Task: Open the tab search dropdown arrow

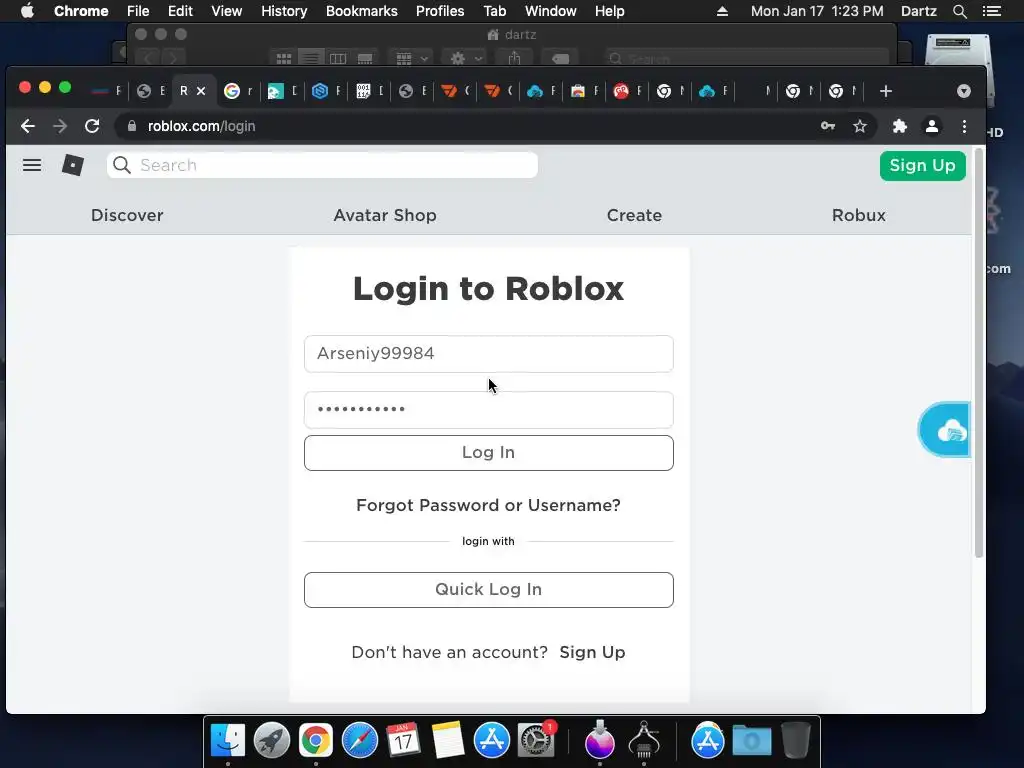Action: click(964, 91)
